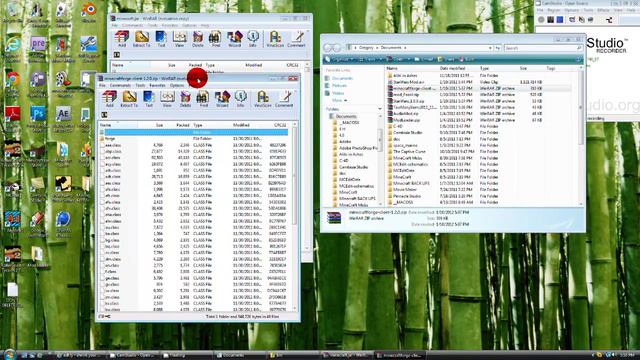Click the Explorer file list vertical scrollbar

580,137
